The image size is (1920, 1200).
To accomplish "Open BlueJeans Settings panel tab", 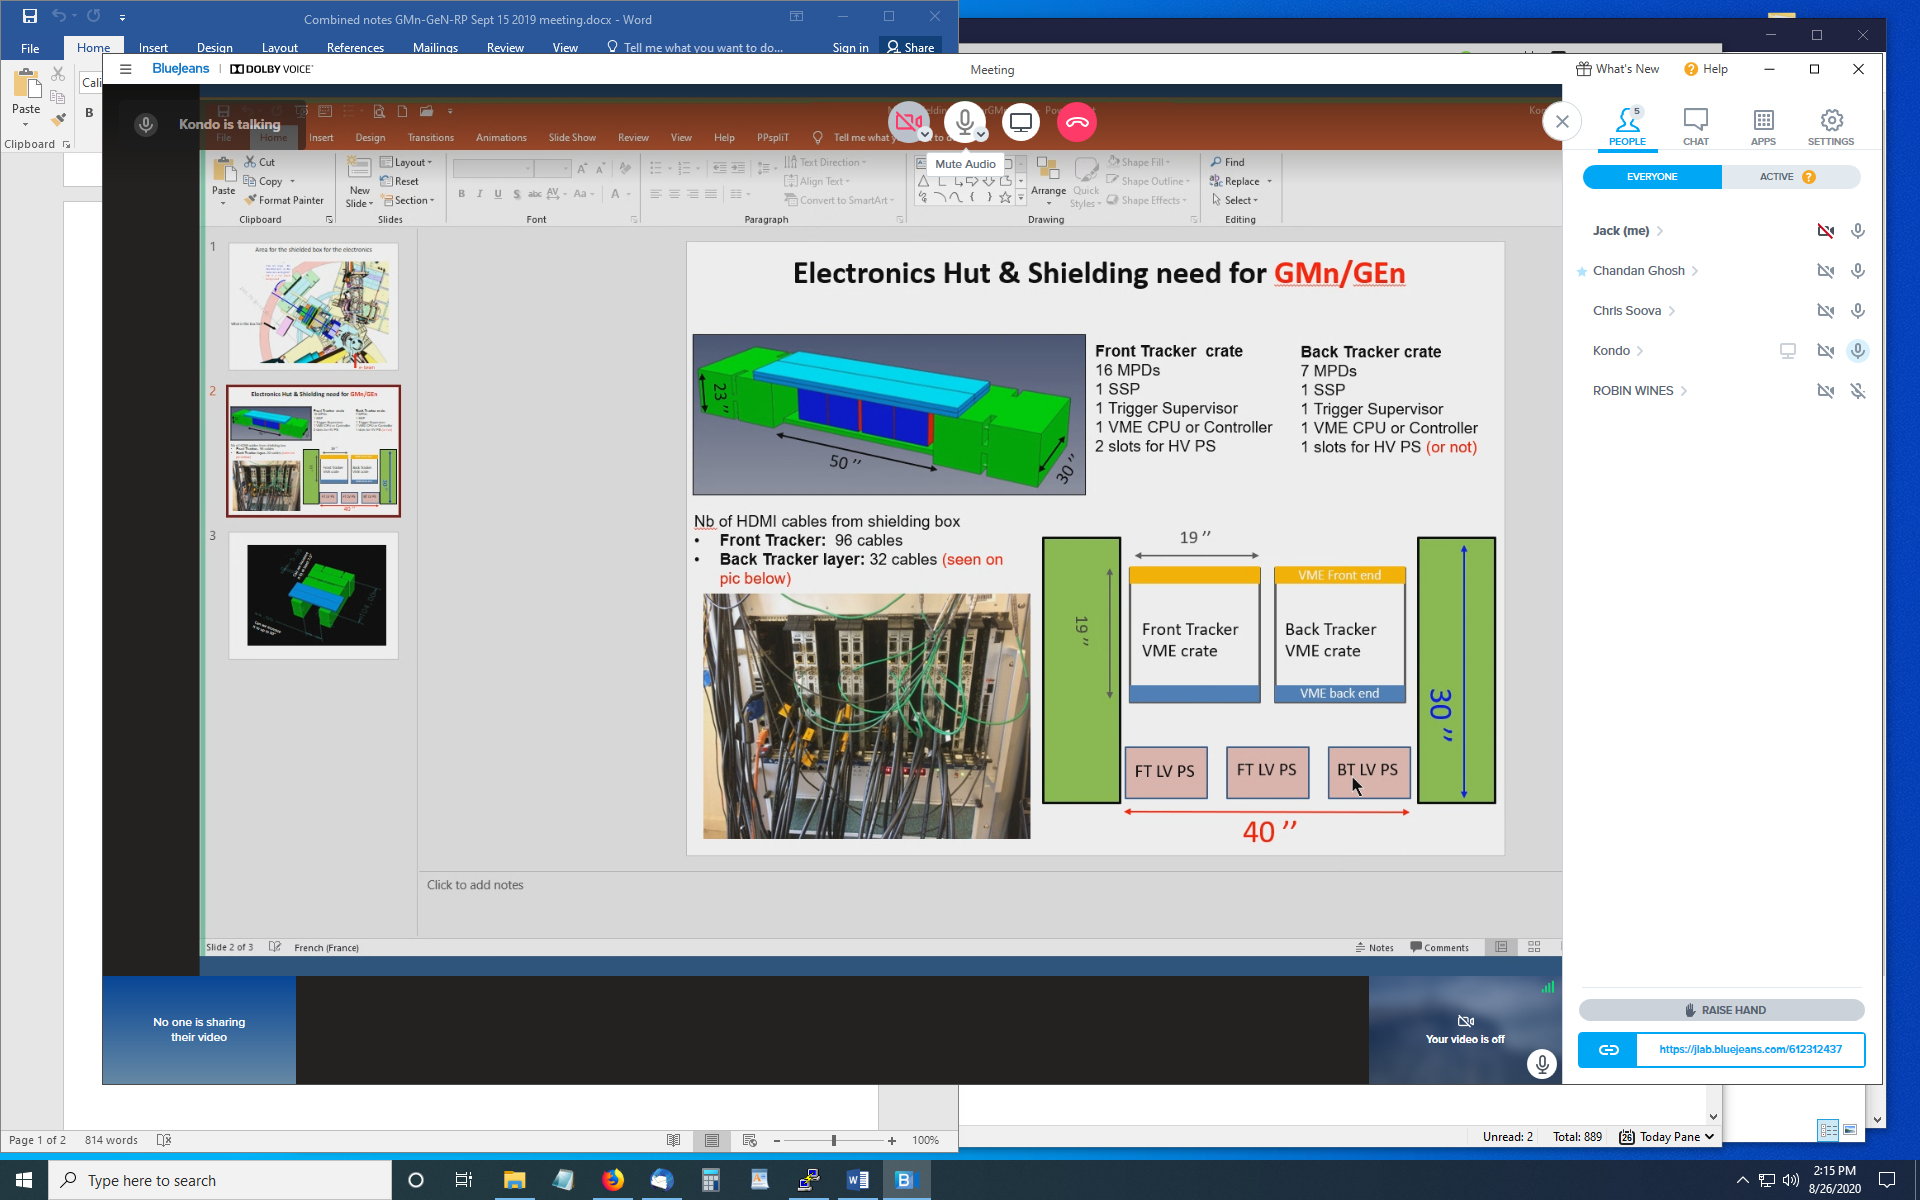I will [1831, 127].
